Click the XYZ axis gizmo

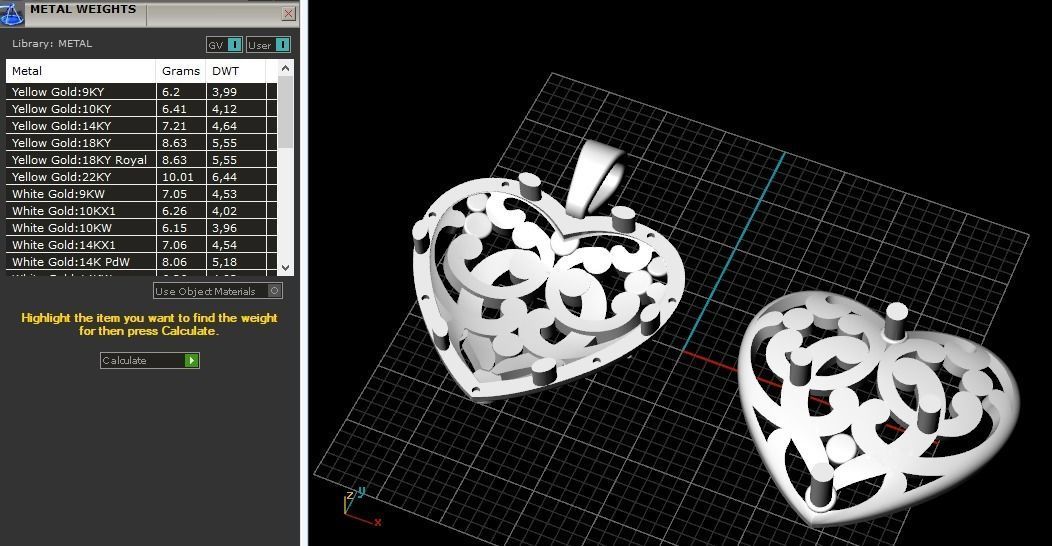coord(362,506)
